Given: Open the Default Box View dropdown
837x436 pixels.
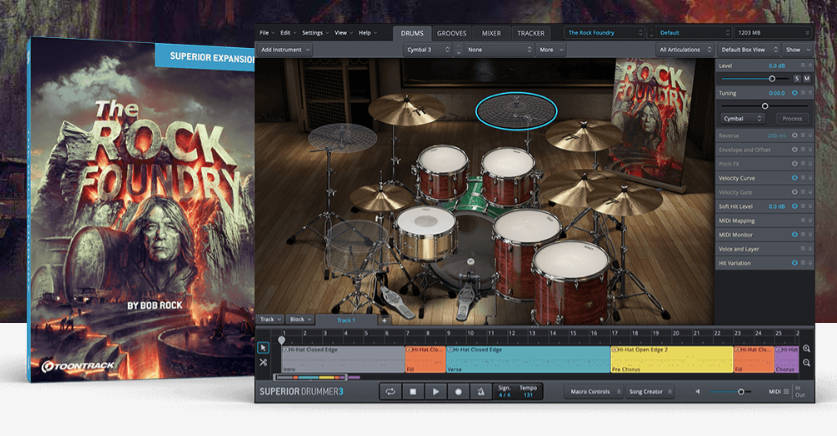Looking at the screenshot, I should click(x=749, y=50).
